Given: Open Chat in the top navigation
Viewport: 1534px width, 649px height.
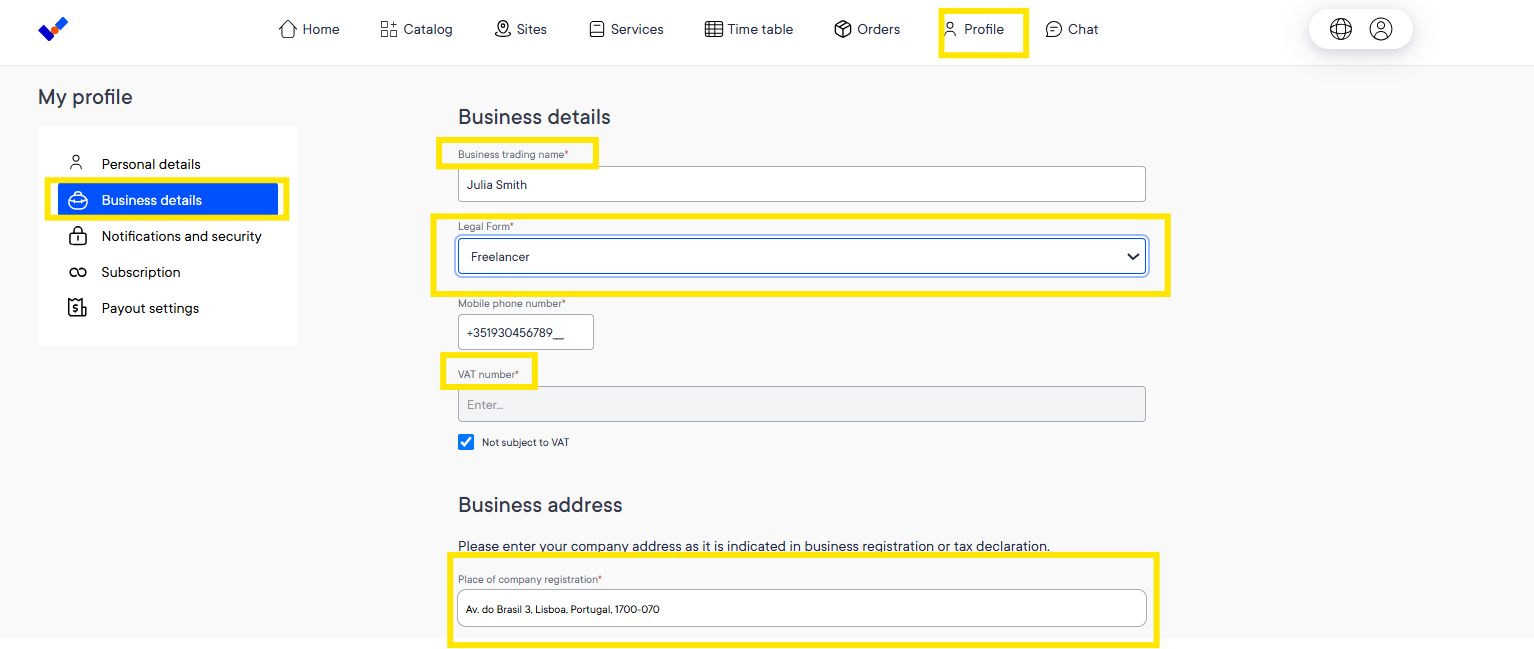Looking at the screenshot, I should pyautogui.click(x=1072, y=29).
